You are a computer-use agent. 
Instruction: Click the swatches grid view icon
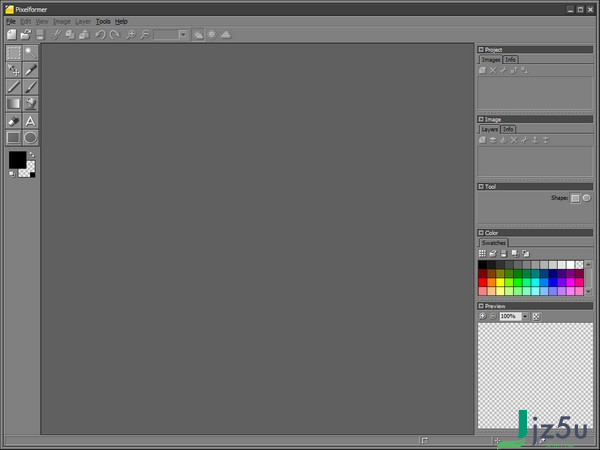(483, 253)
